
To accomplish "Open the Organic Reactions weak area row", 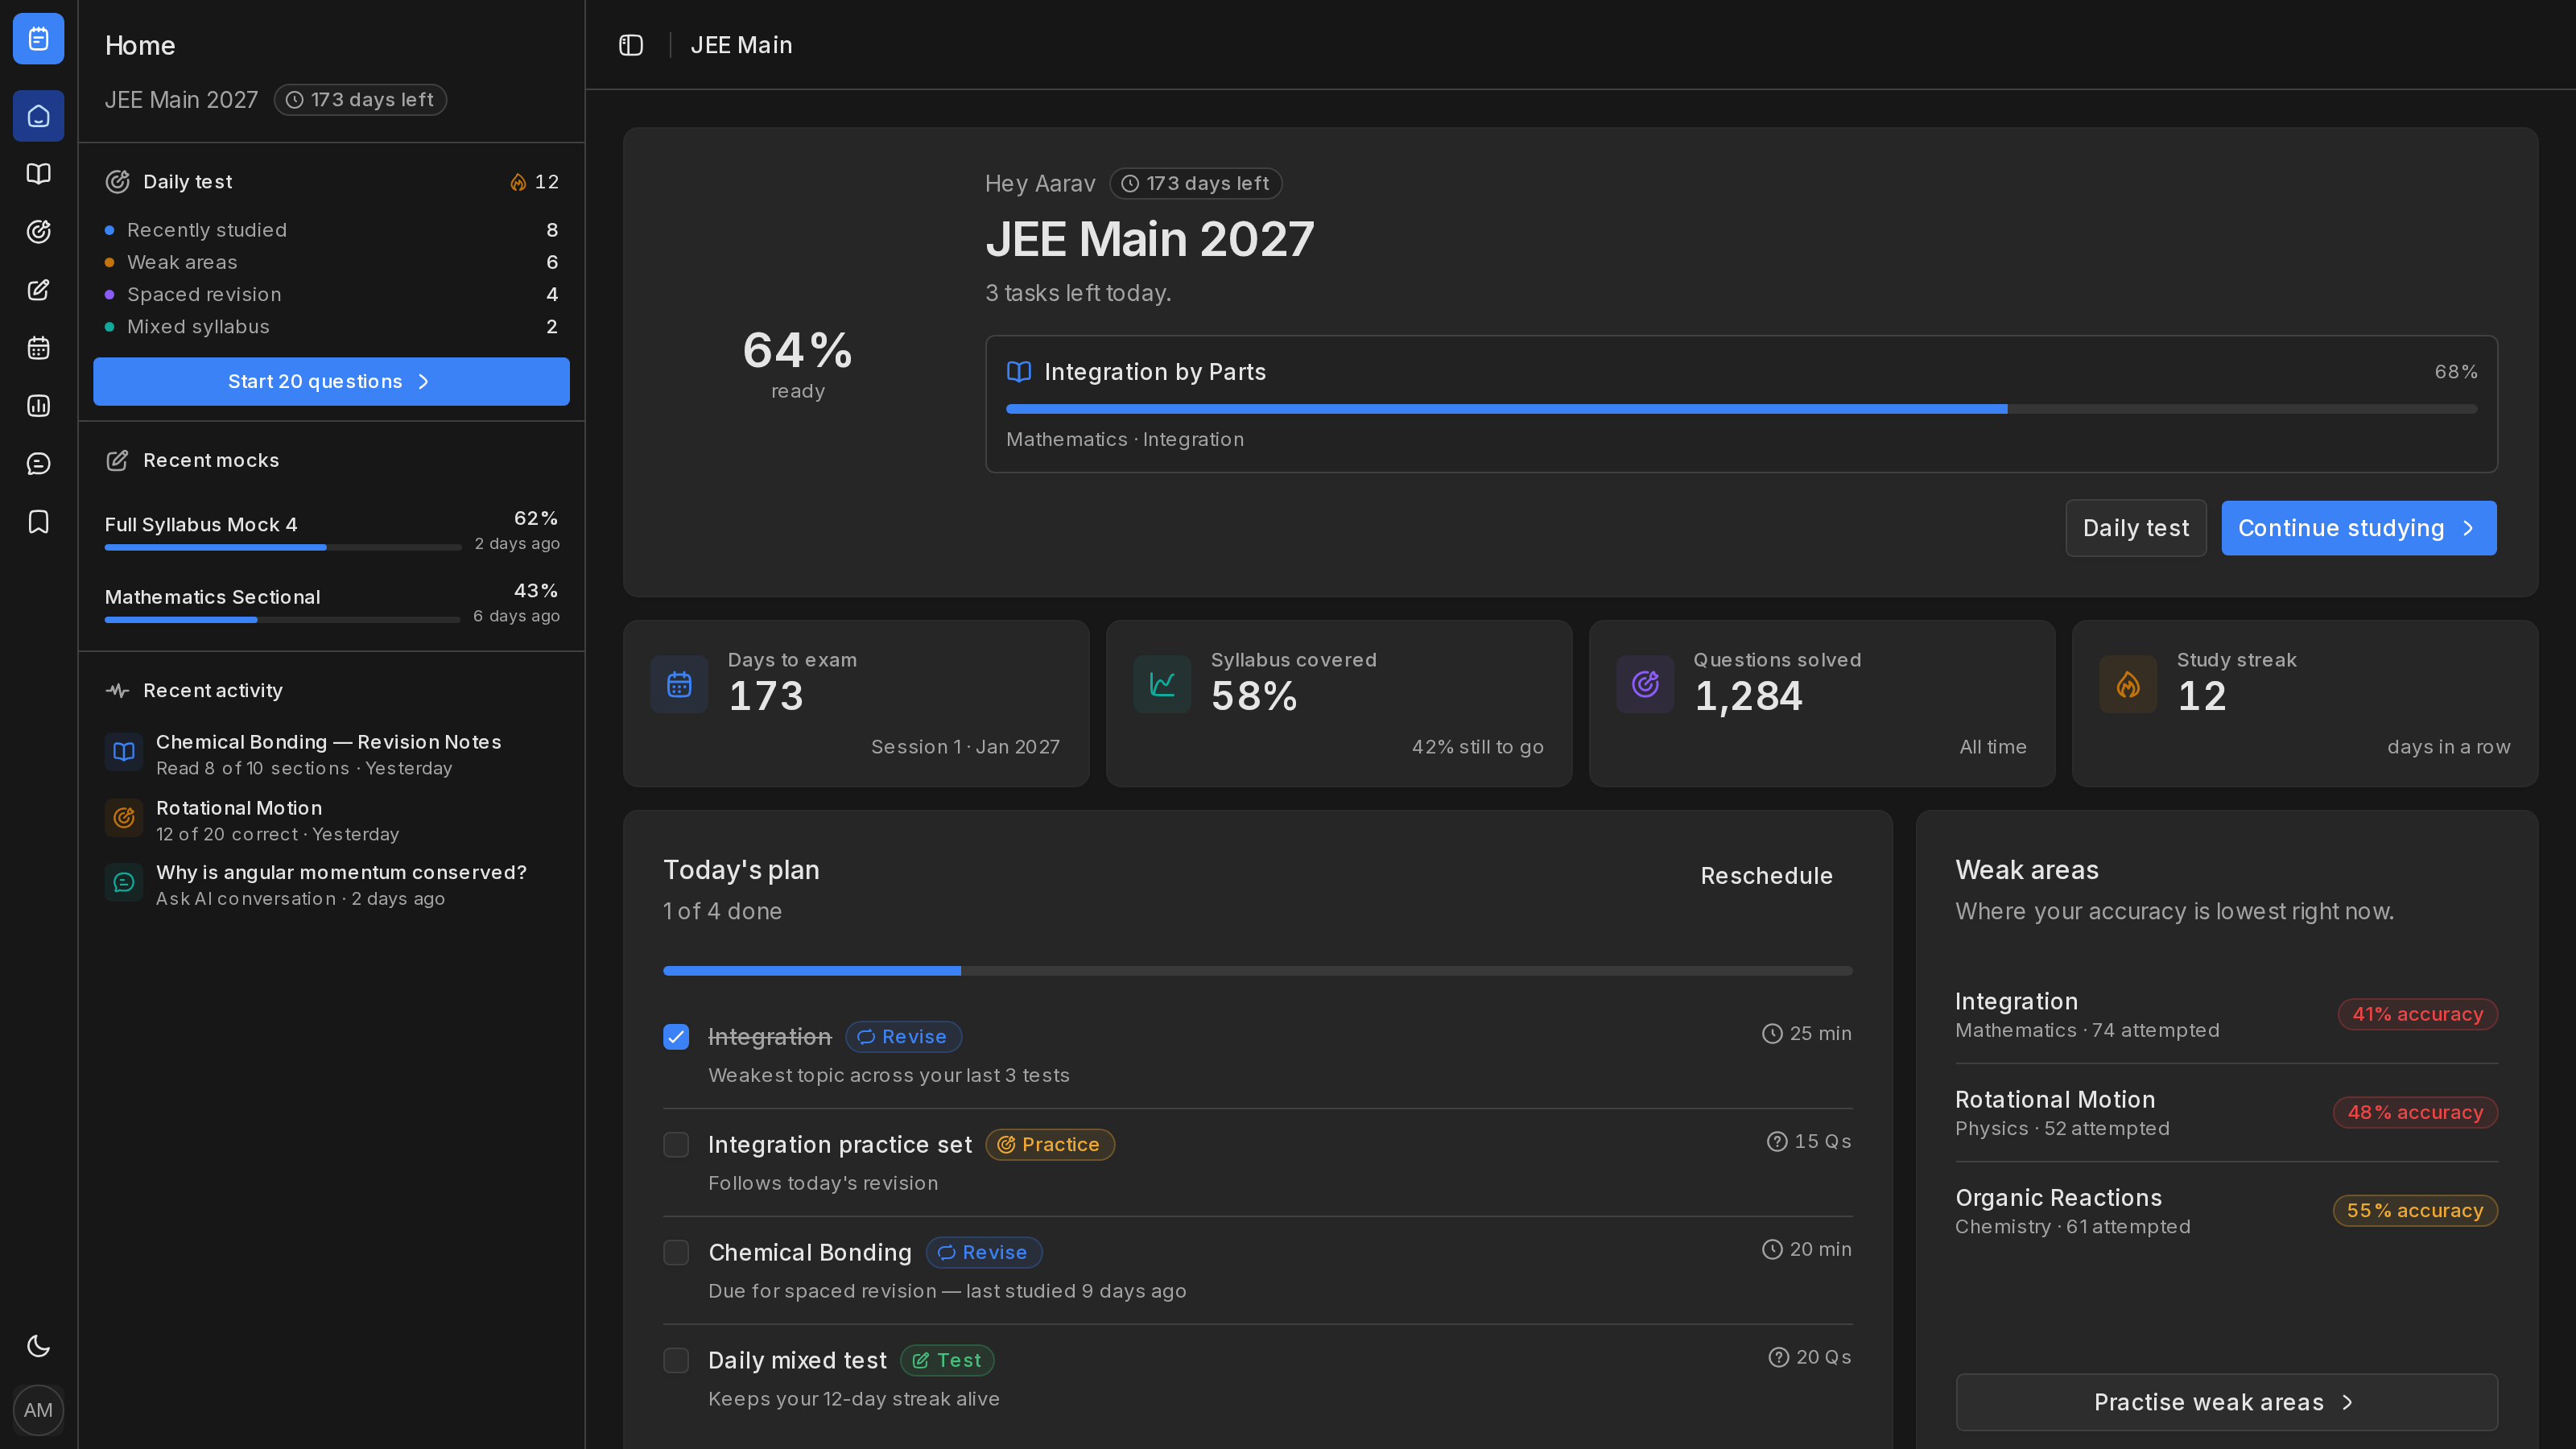I will [x=2226, y=1211].
